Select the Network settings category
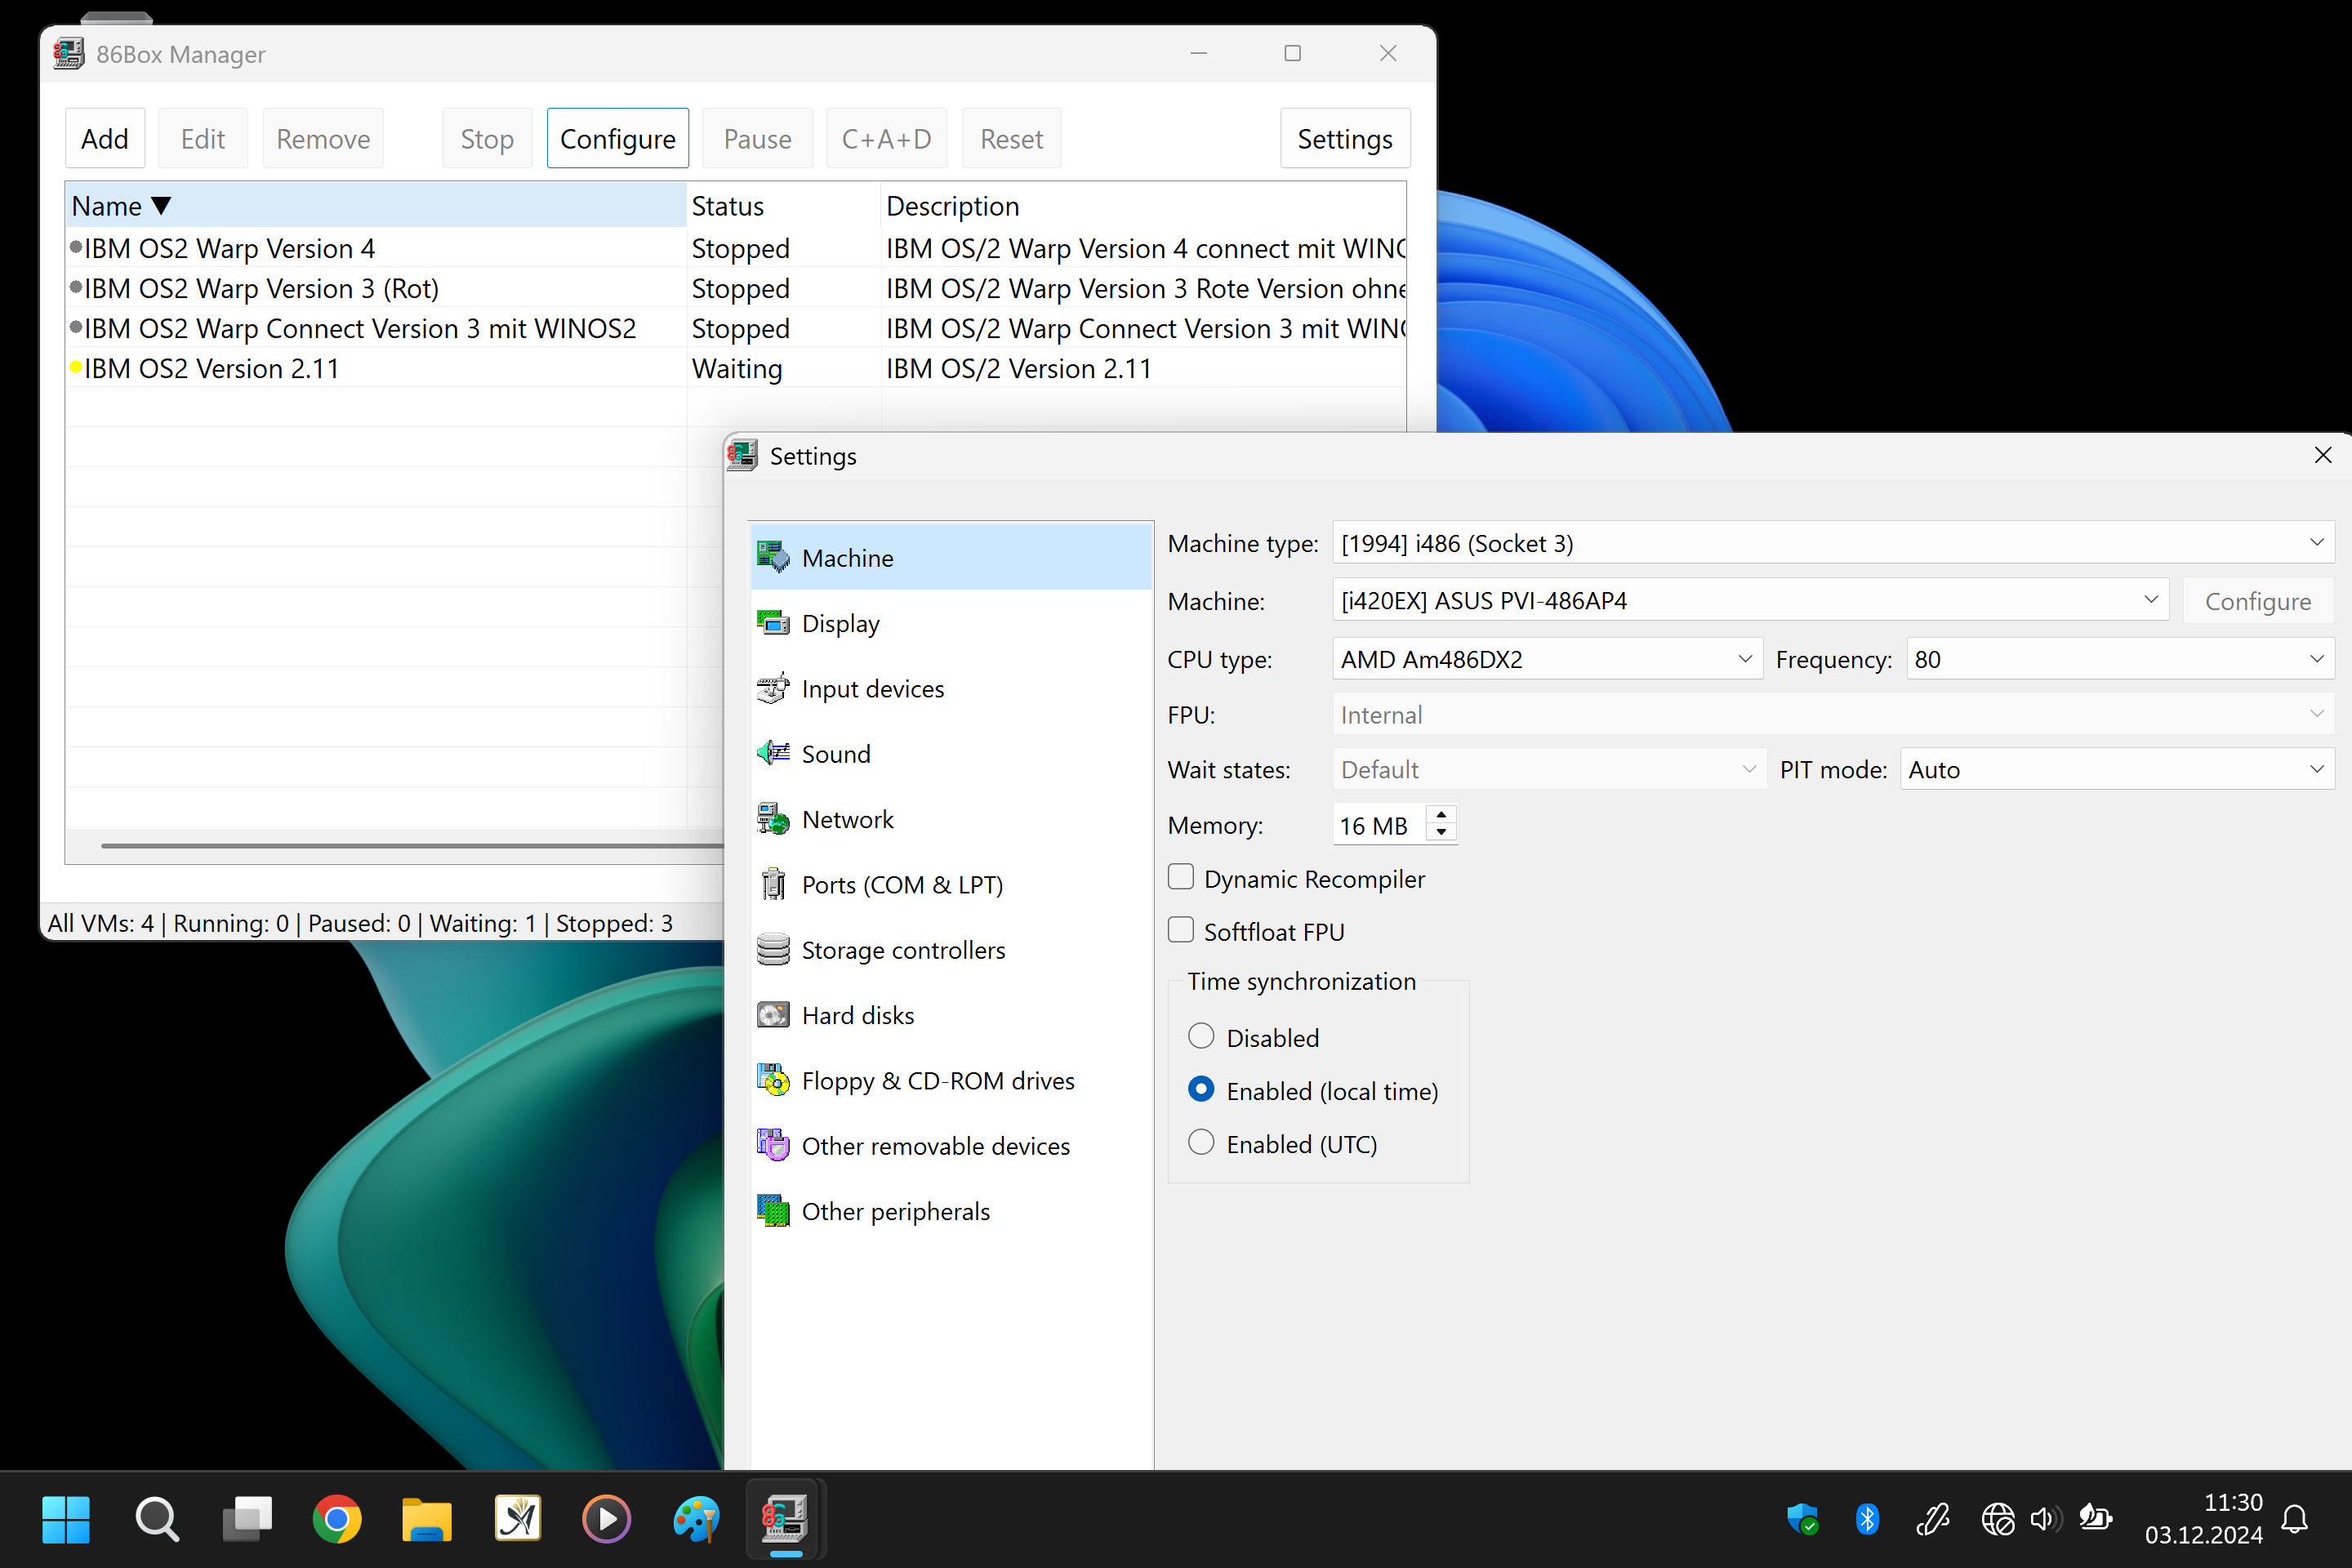This screenshot has height=1568, width=2352. 951,819
